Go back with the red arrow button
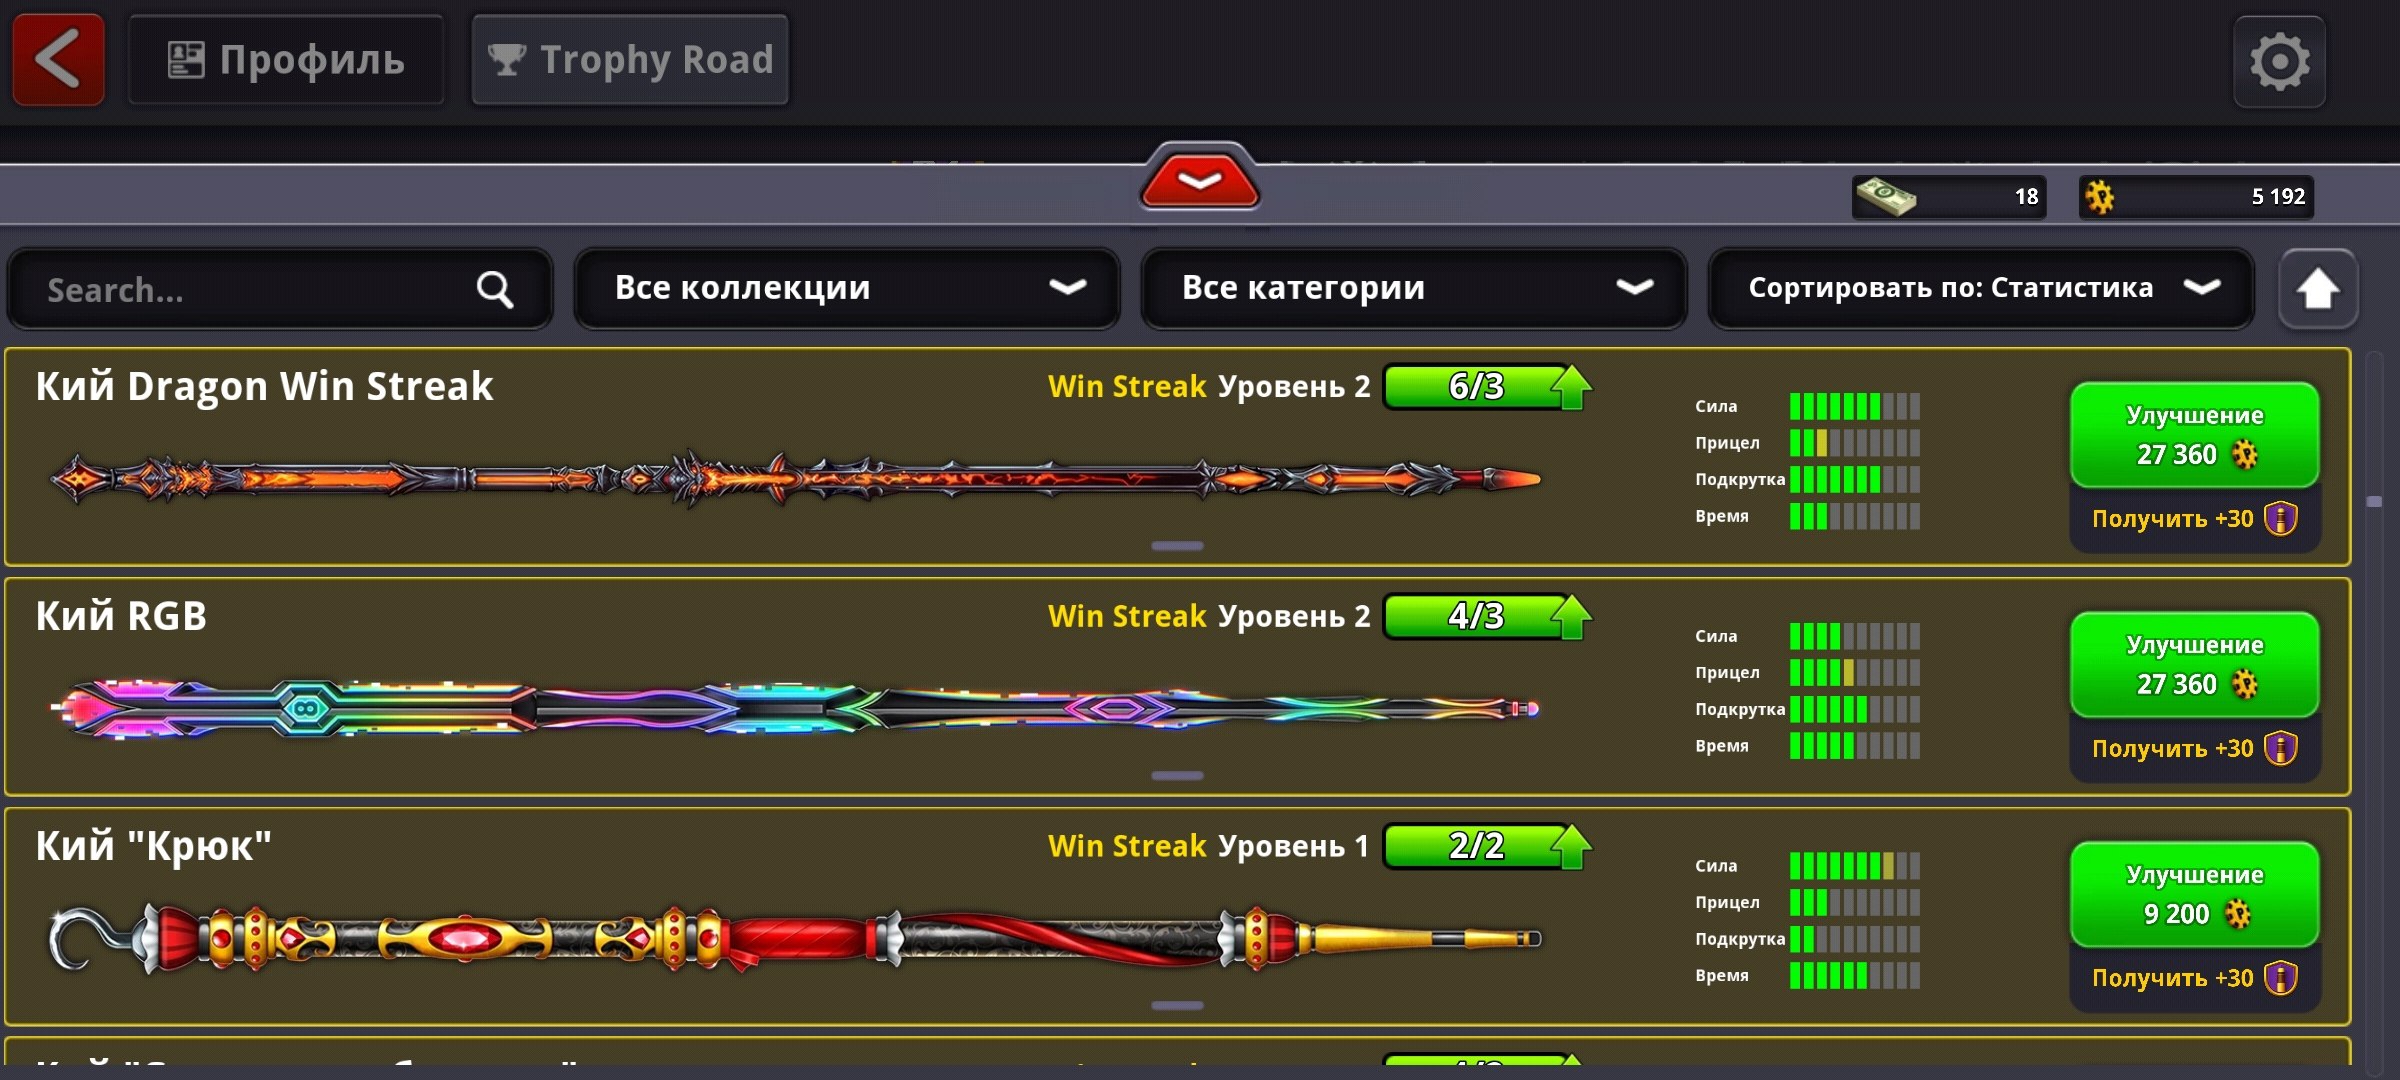The height and width of the screenshot is (1080, 2400). point(58,60)
